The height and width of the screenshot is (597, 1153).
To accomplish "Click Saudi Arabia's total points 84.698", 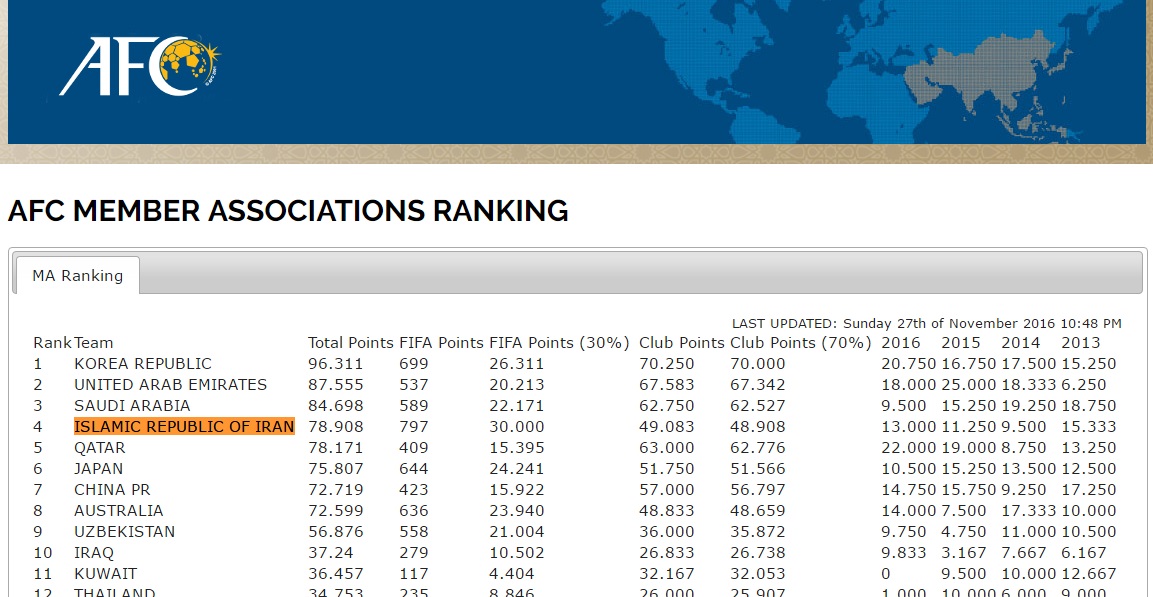I will (335, 406).
